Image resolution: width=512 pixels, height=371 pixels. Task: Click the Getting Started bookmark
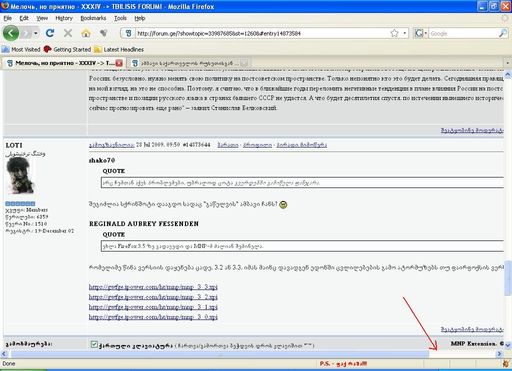[67, 49]
